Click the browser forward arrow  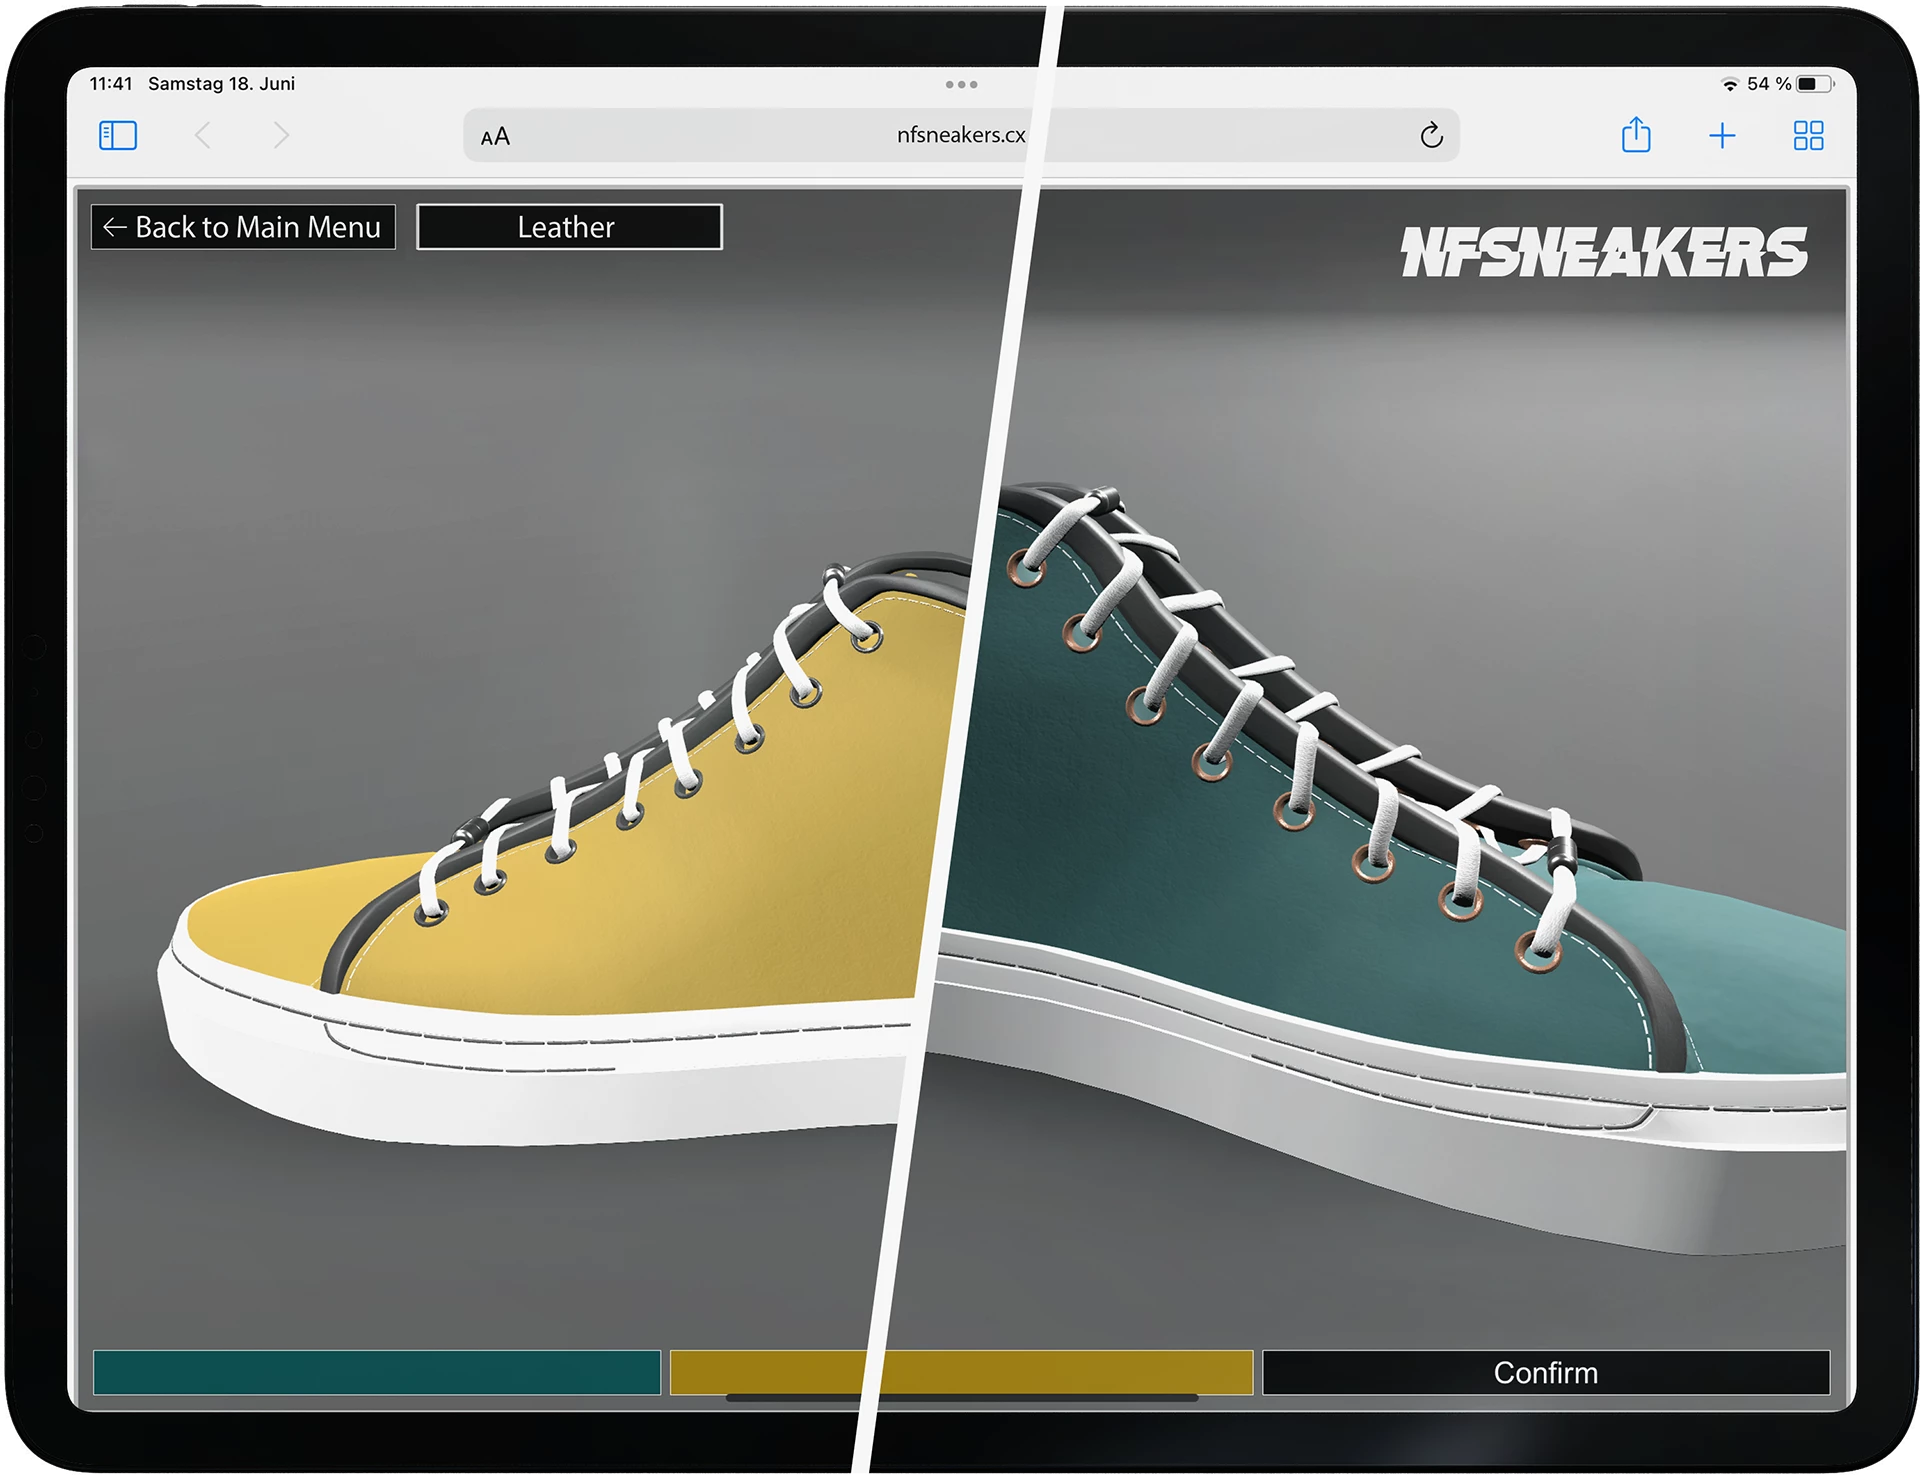click(281, 135)
